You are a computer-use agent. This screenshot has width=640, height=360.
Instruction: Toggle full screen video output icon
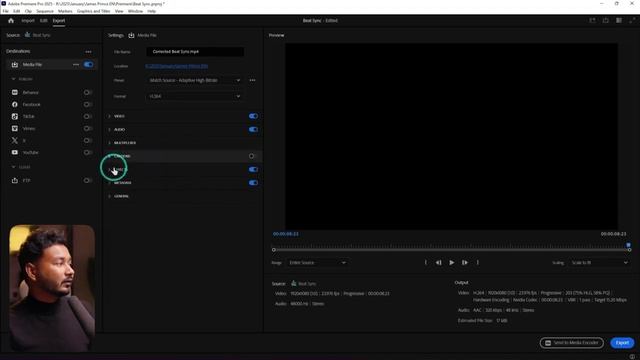632,20
